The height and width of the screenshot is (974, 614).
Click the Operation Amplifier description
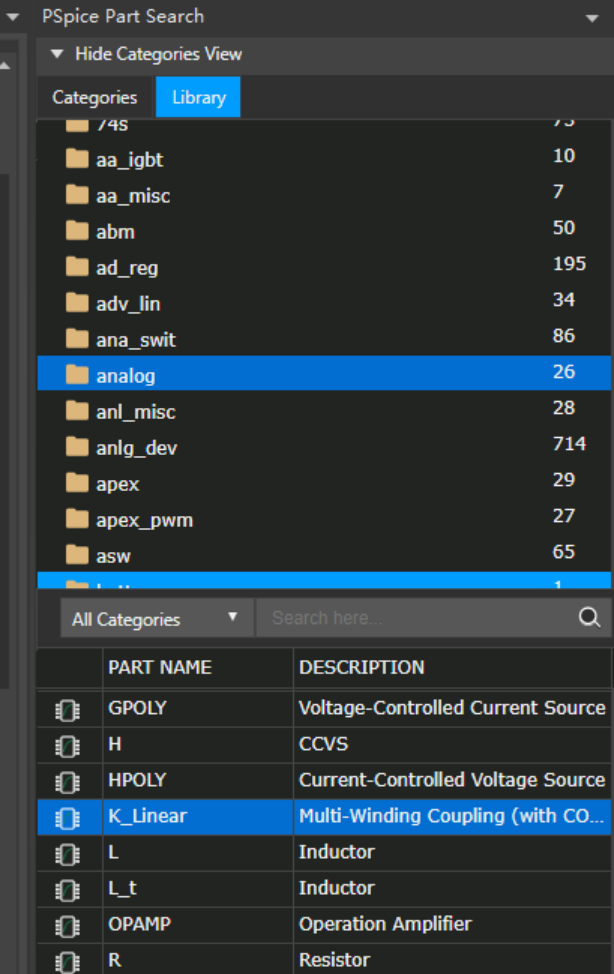click(385, 924)
